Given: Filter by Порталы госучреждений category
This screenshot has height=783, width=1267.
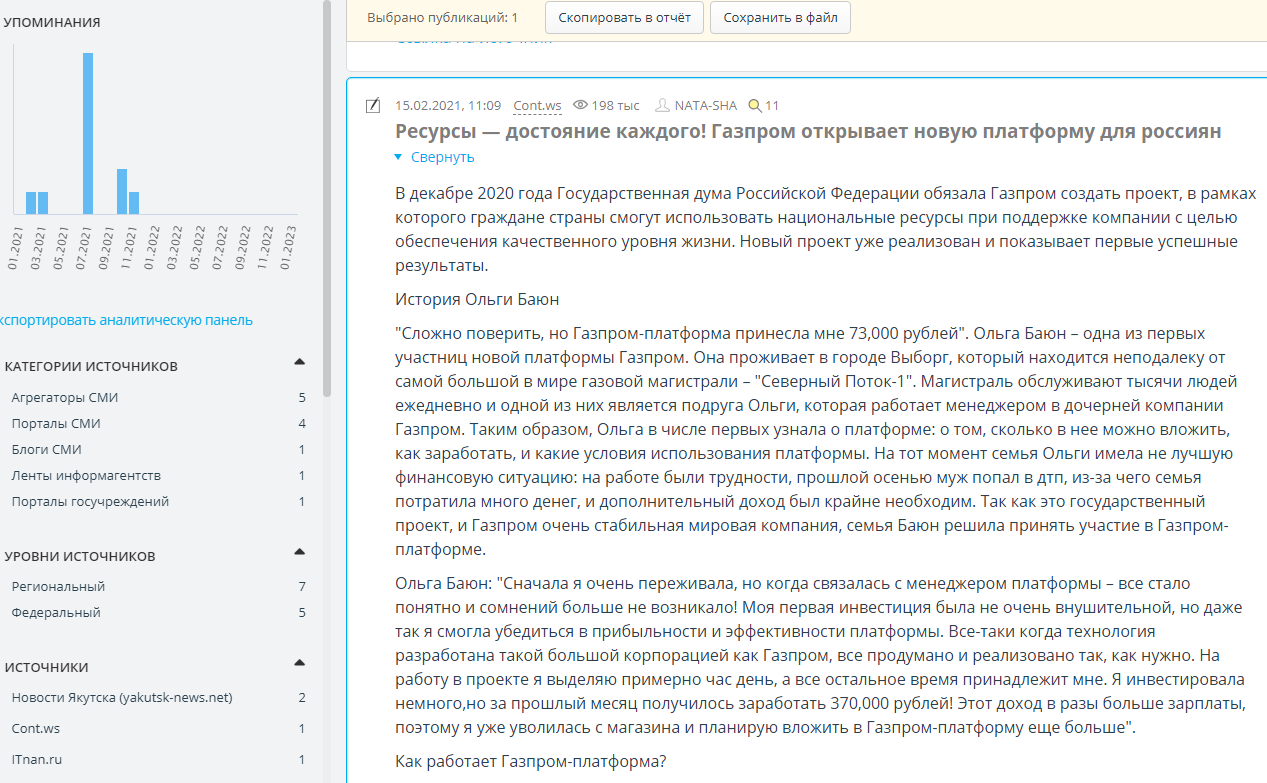Looking at the screenshot, I should tap(90, 501).
